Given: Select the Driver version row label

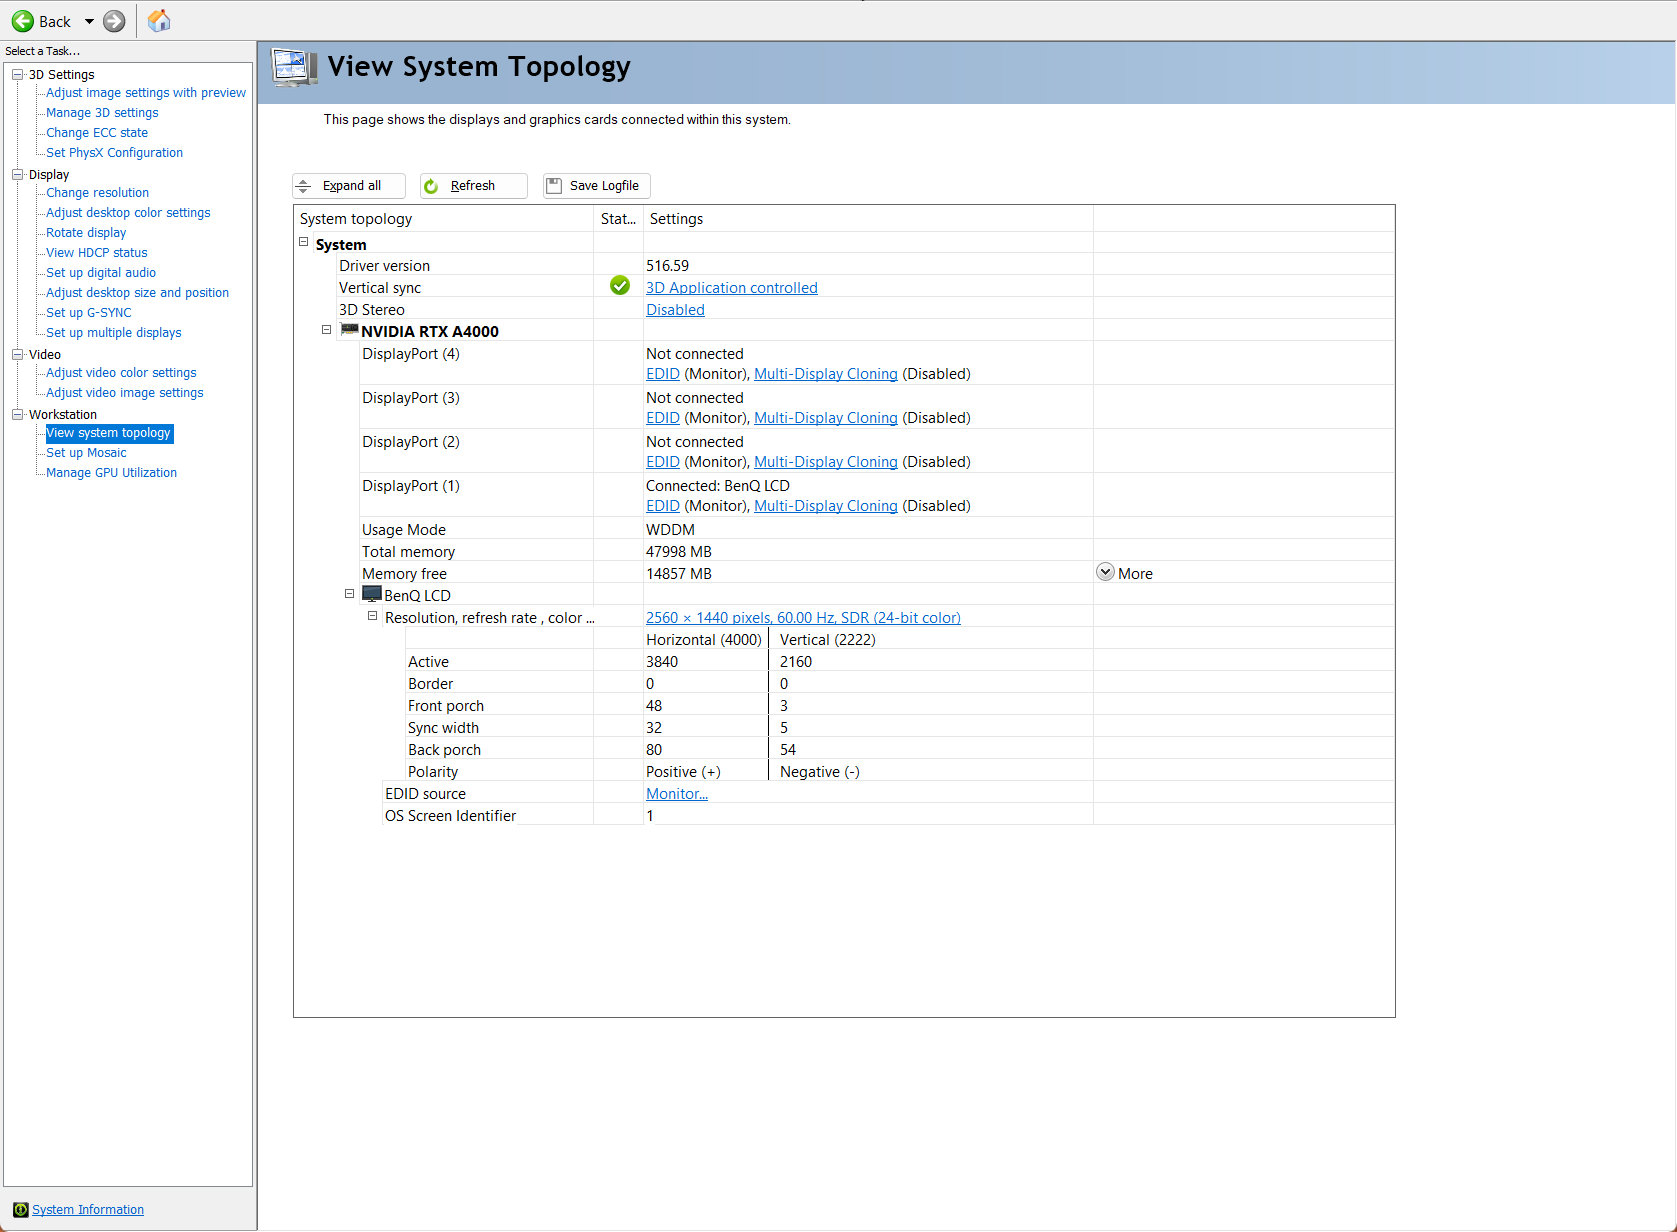Looking at the screenshot, I should 384,266.
